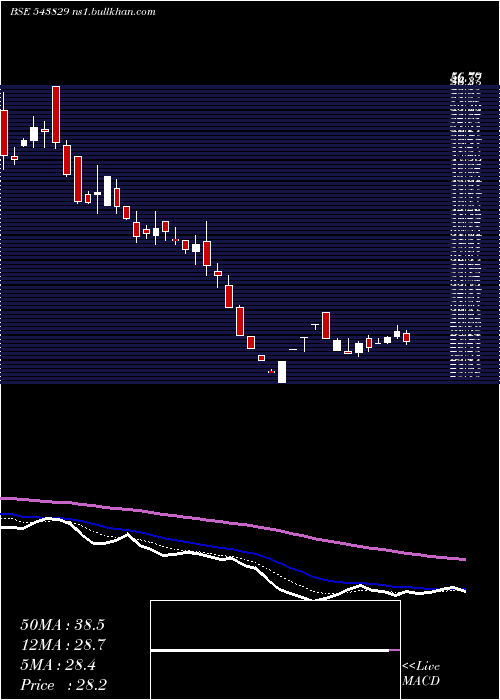Screen dimensions: 500x700
Task: Click the large white candle at the chart's lowest point
Action: pyautogui.click(x=282, y=372)
